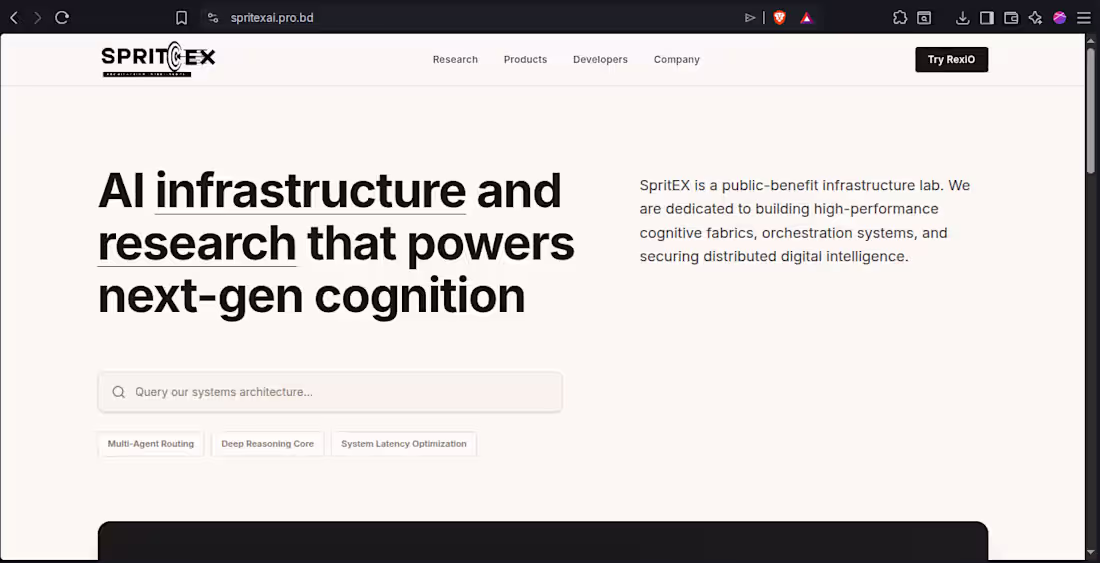The image size is (1100, 563).
Task: Click the play arrow icon in address bar
Action: point(750,18)
